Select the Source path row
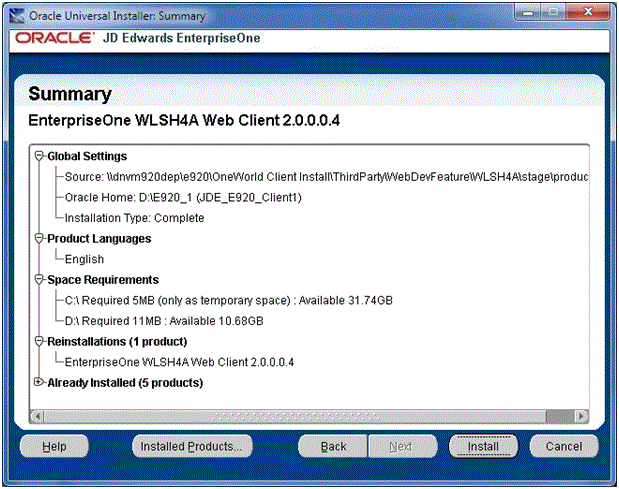This screenshot has height=489, width=619. tap(326, 177)
